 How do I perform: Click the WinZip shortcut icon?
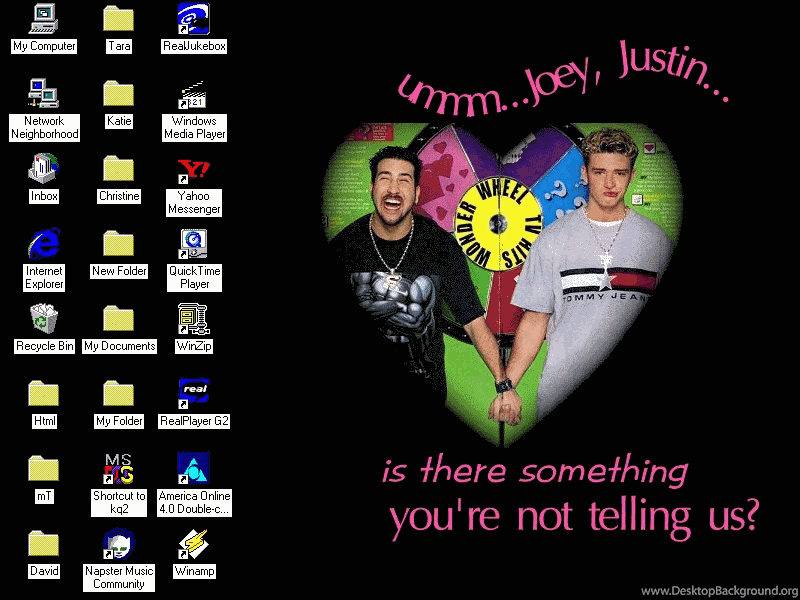click(193, 319)
